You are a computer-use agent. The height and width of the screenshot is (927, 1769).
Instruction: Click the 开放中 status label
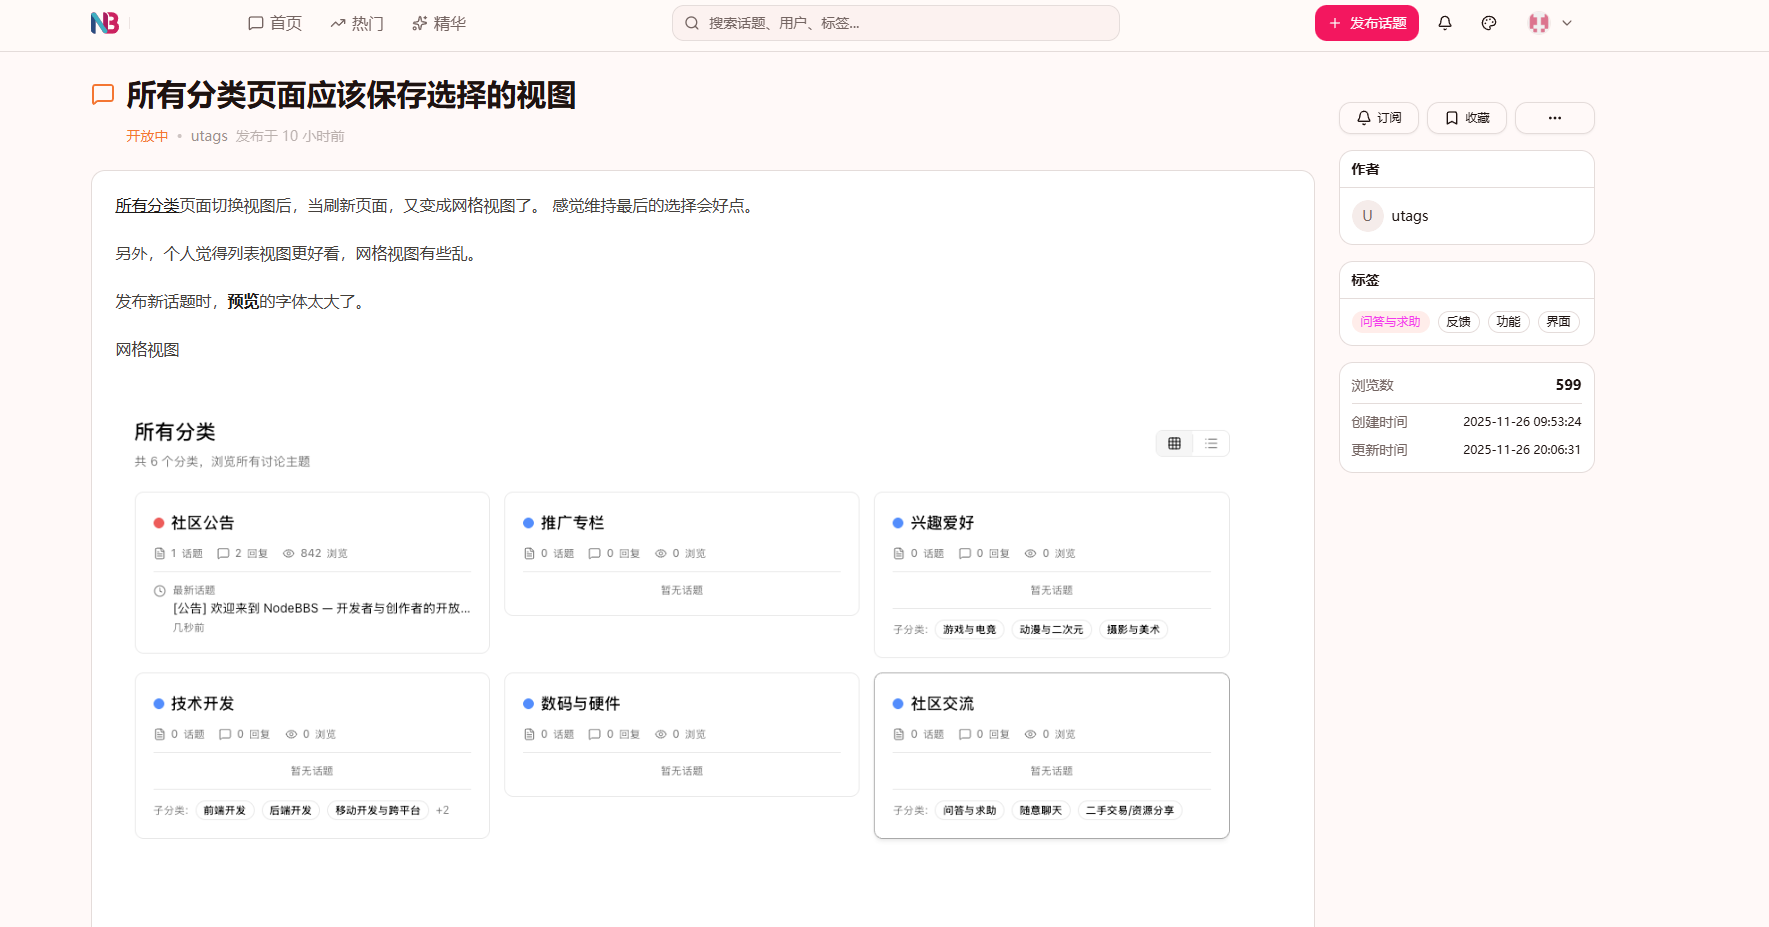[x=147, y=136]
